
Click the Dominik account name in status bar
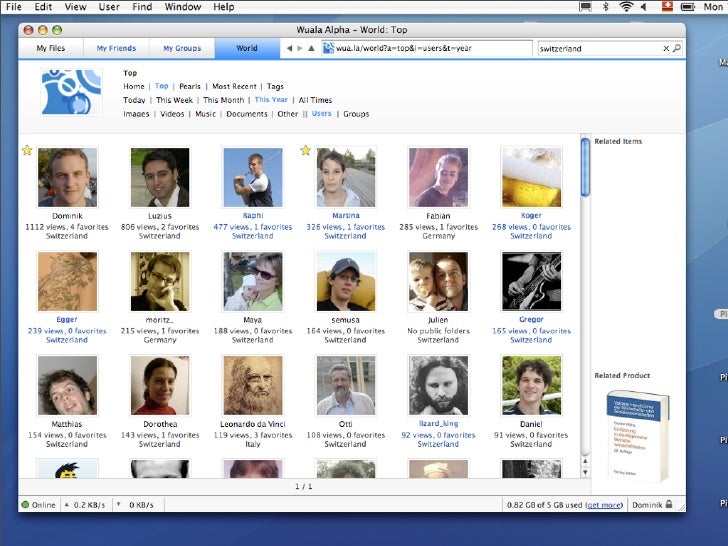647,505
